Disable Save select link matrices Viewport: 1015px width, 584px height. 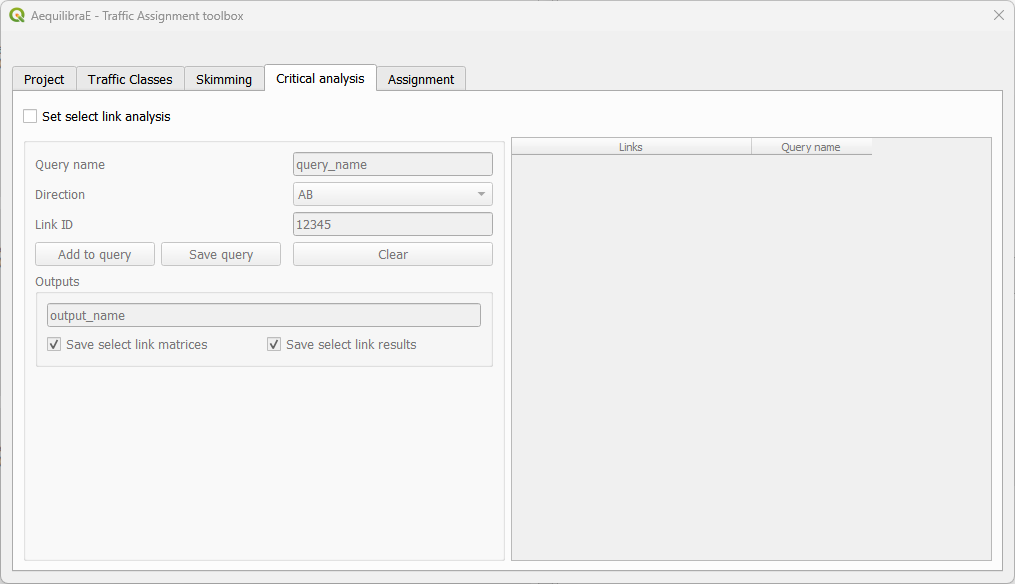[x=53, y=344]
